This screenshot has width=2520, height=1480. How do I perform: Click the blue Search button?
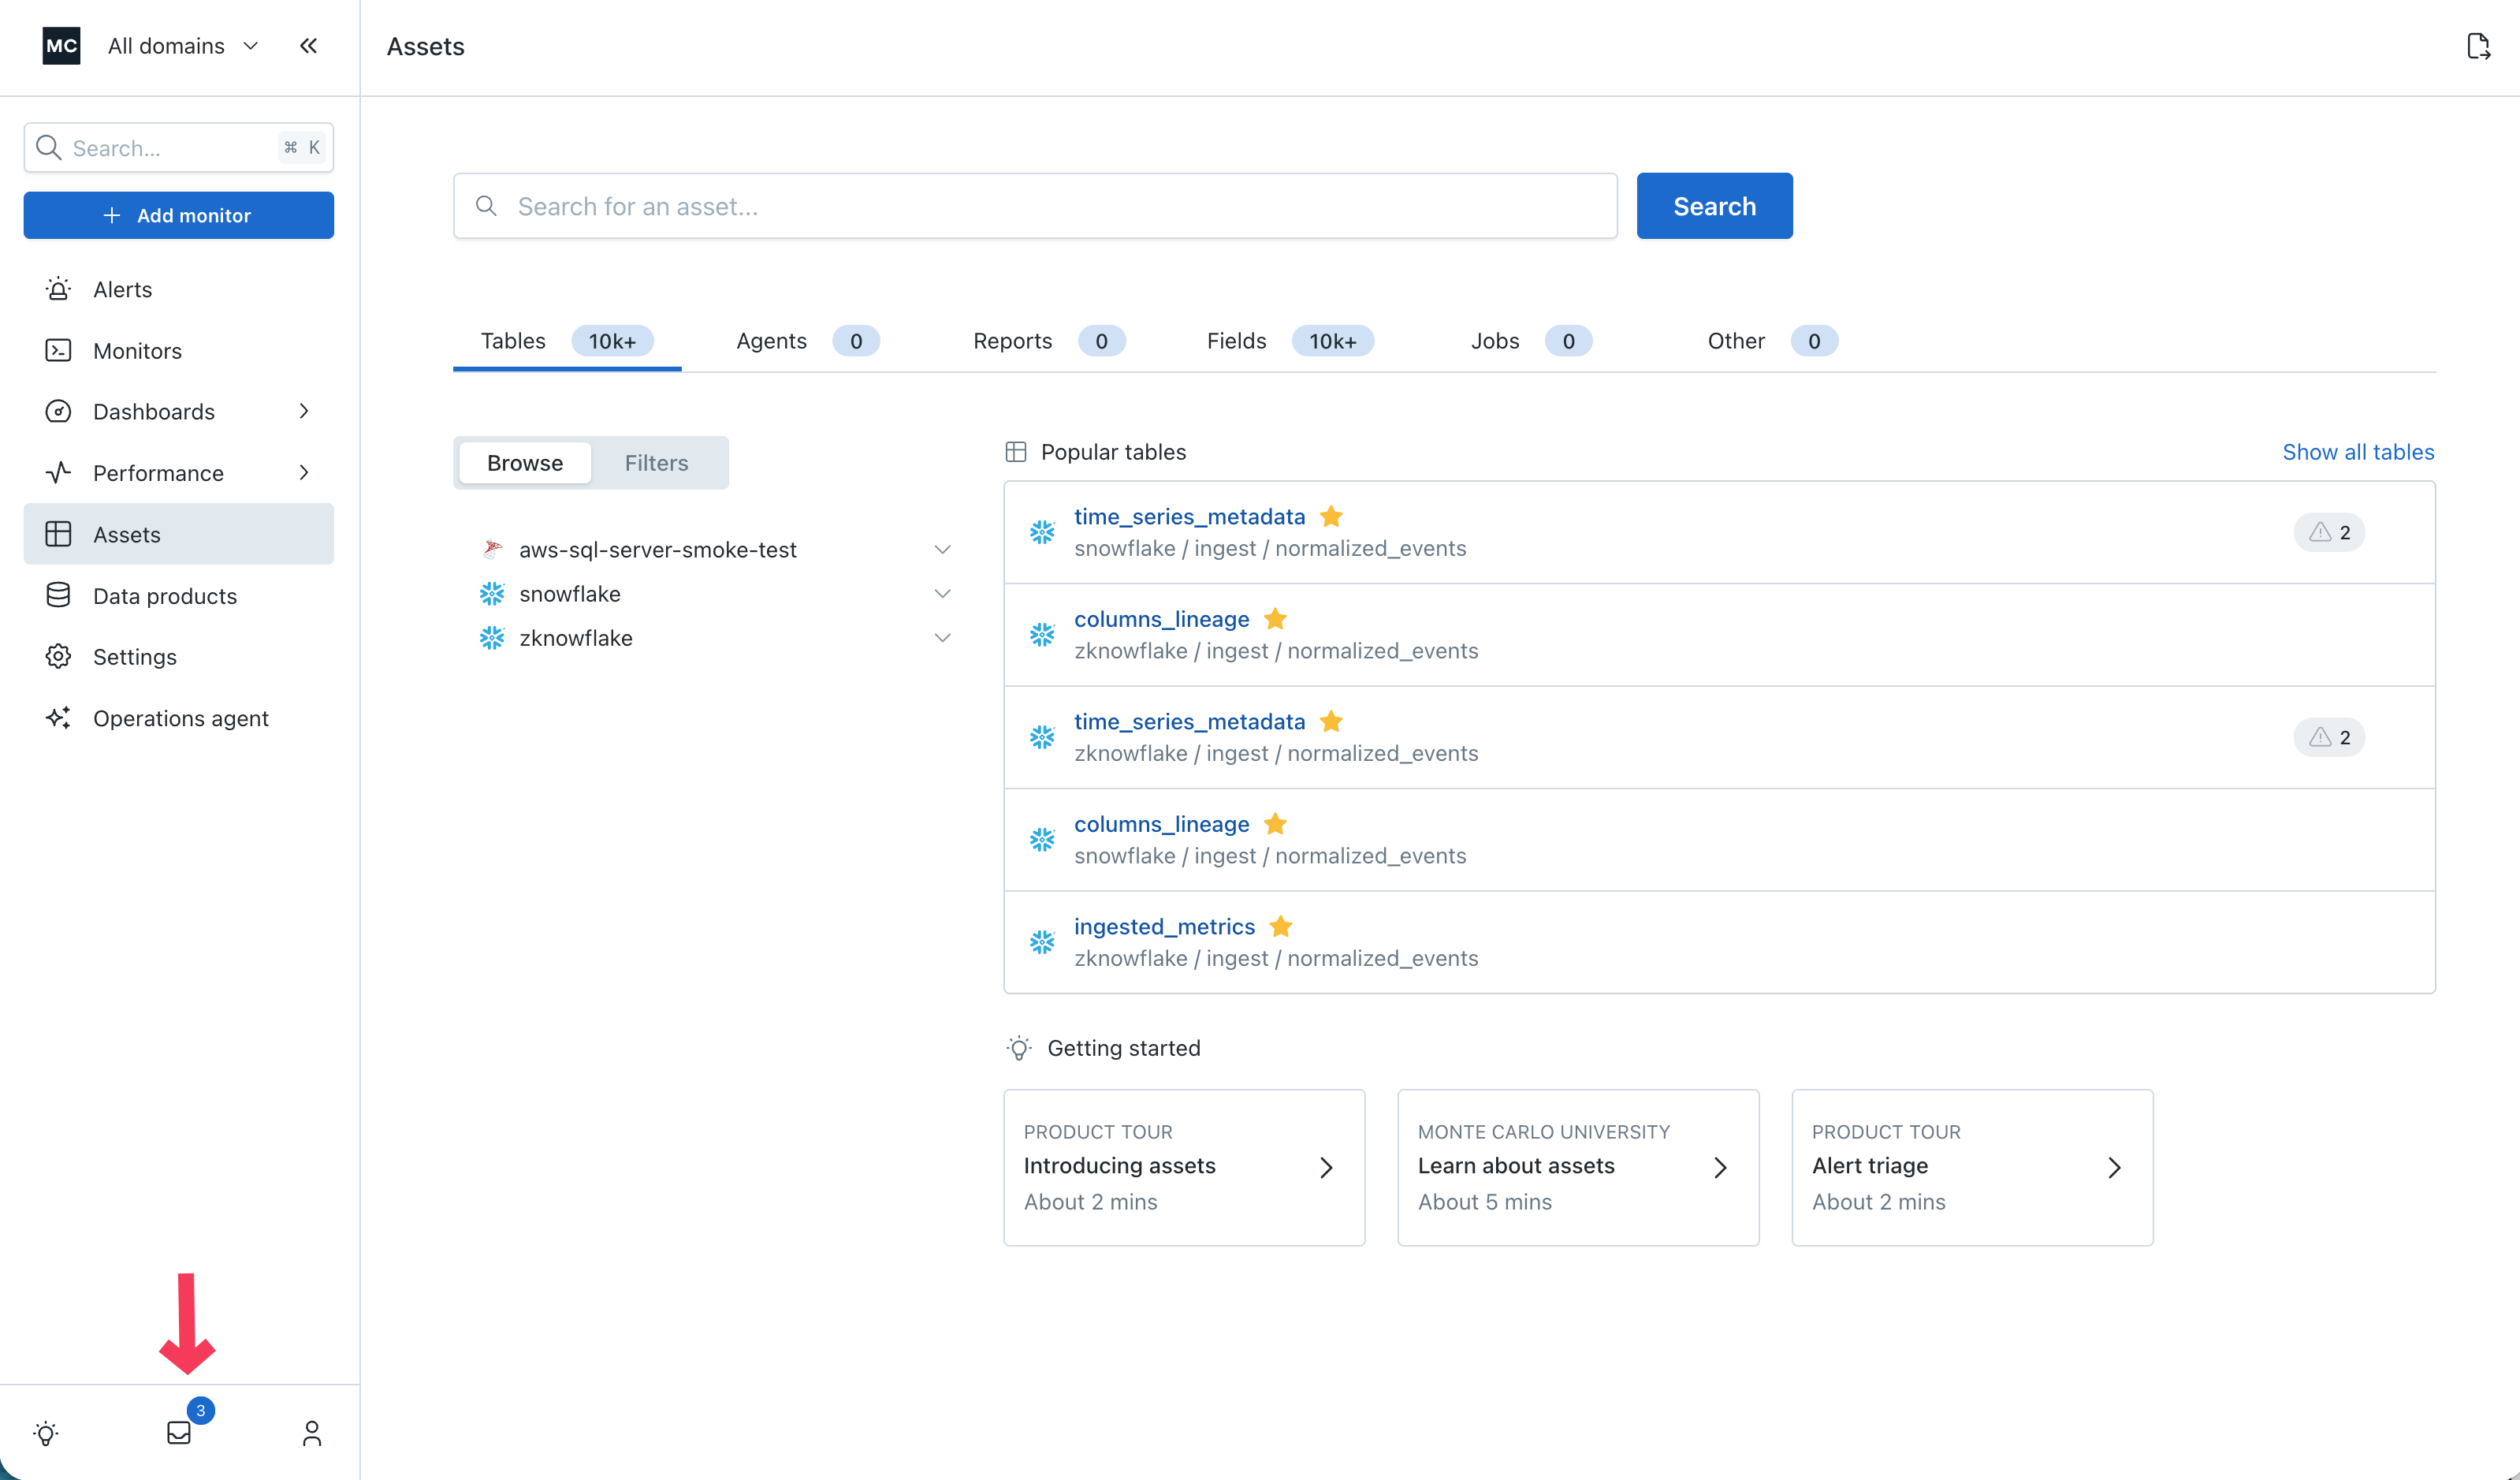1714,206
